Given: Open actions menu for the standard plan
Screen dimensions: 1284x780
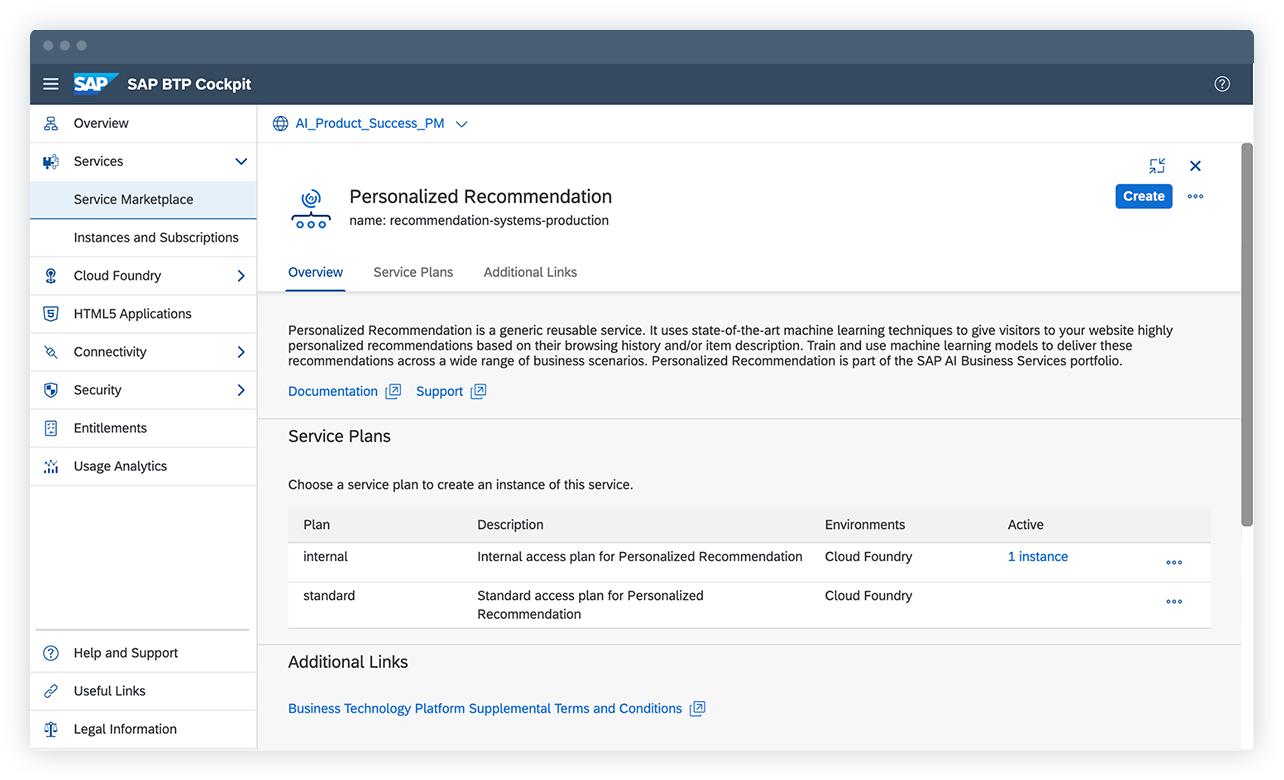Looking at the screenshot, I should (1174, 602).
